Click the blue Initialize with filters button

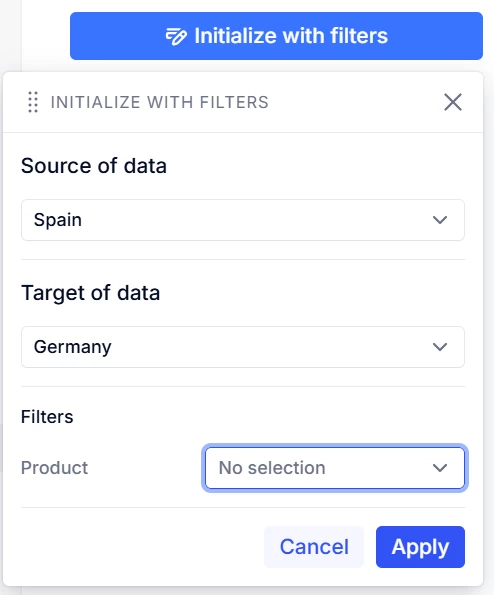[x=276, y=36]
